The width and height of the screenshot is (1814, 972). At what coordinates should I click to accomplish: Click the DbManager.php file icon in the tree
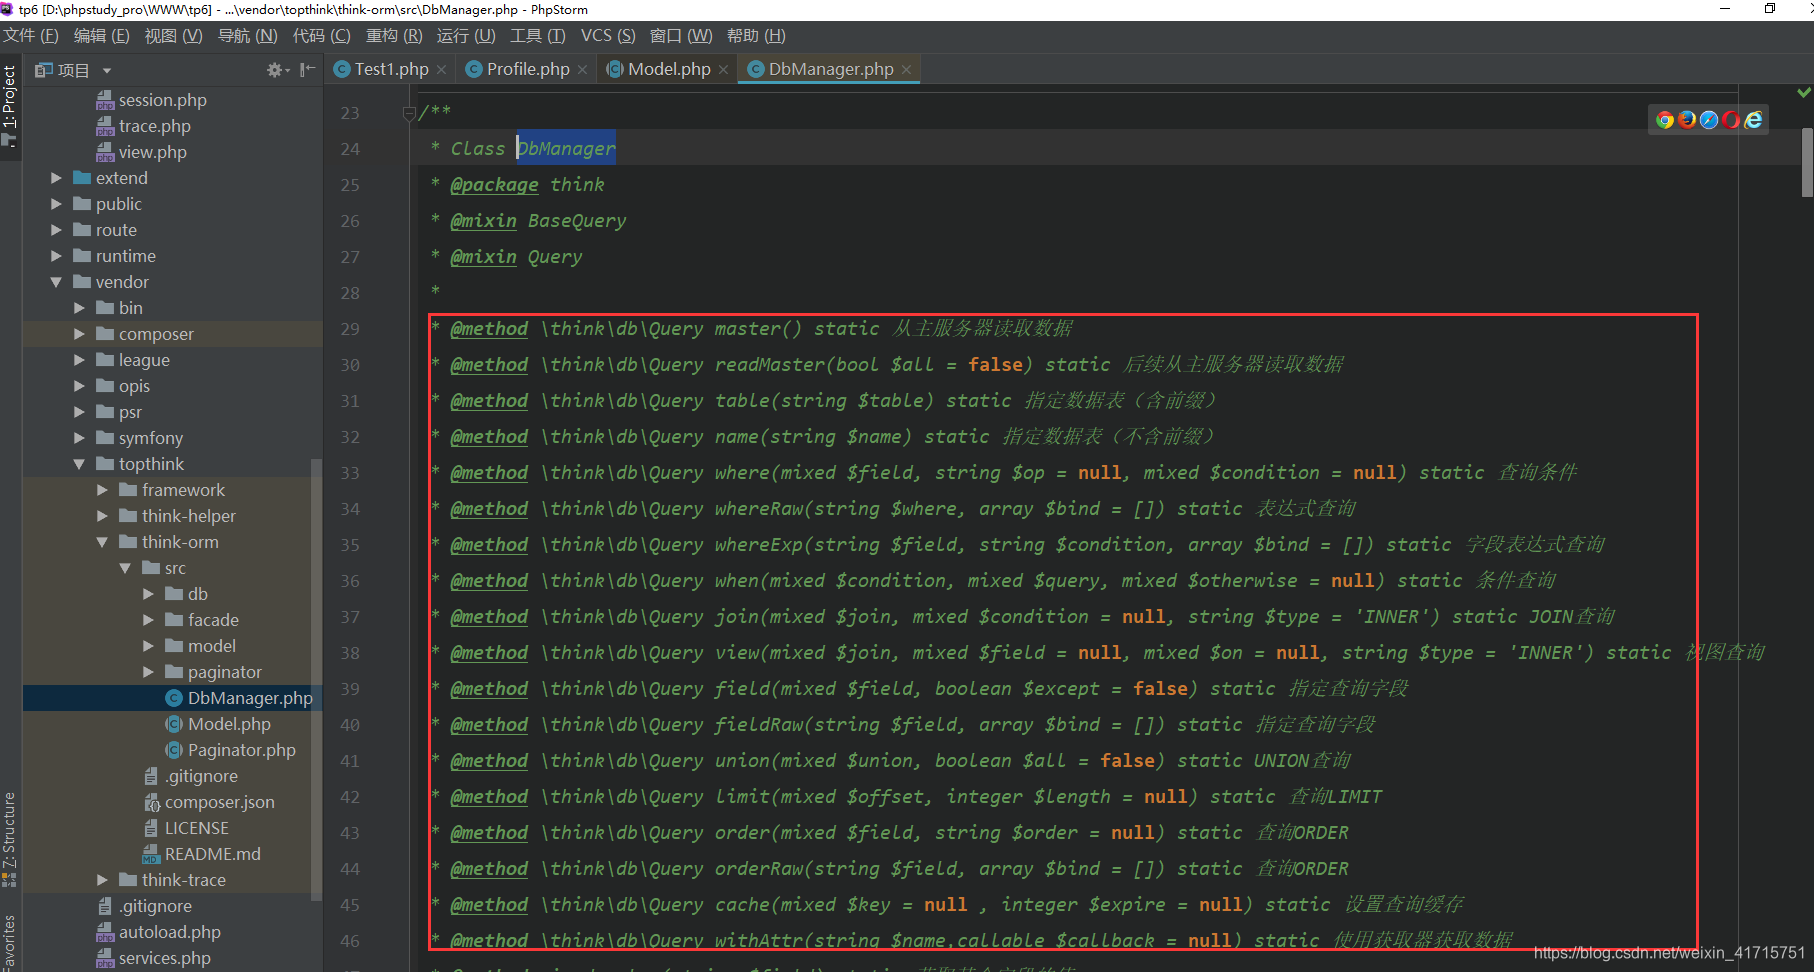click(x=172, y=698)
